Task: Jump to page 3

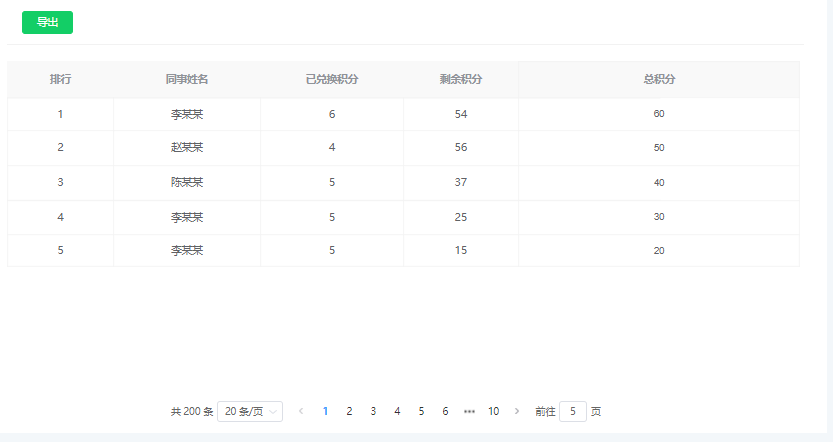Action: coord(373,411)
